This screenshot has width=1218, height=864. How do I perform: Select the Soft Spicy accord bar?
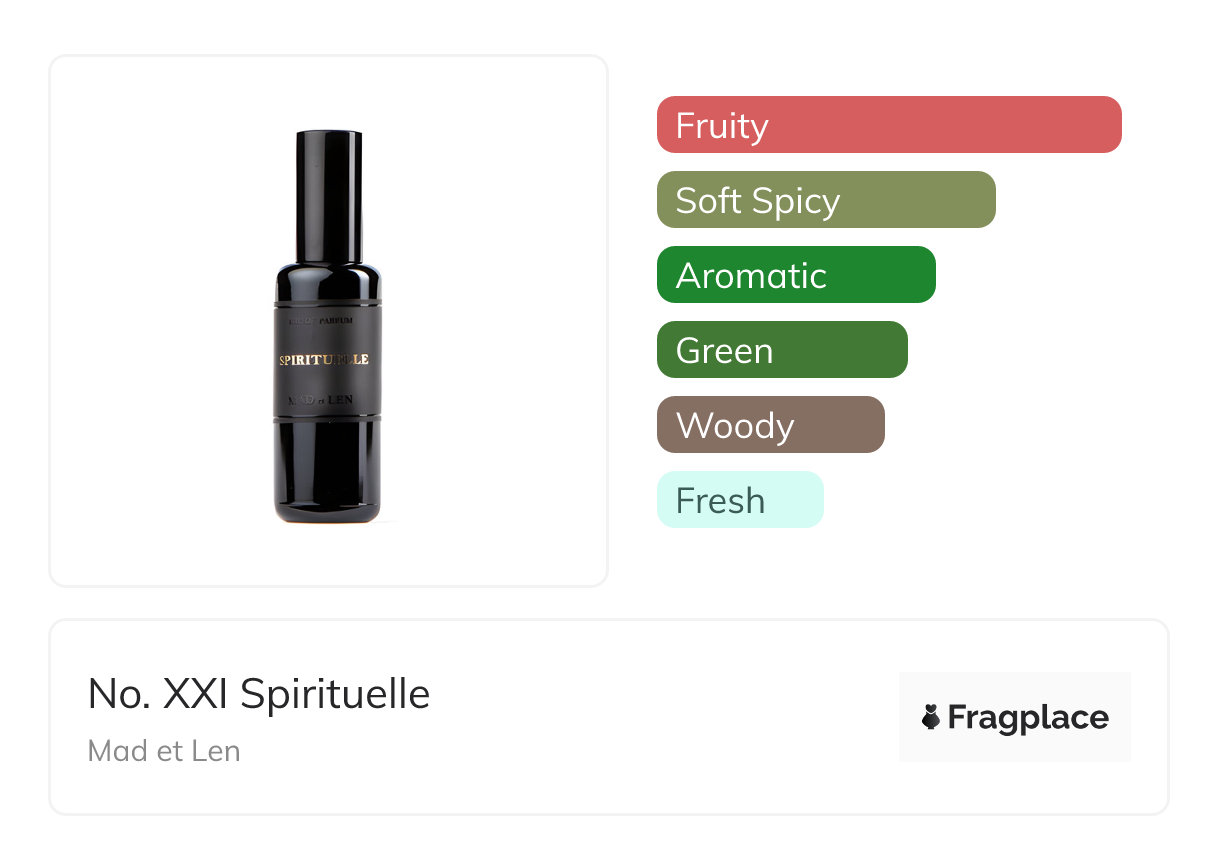[825, 200]
